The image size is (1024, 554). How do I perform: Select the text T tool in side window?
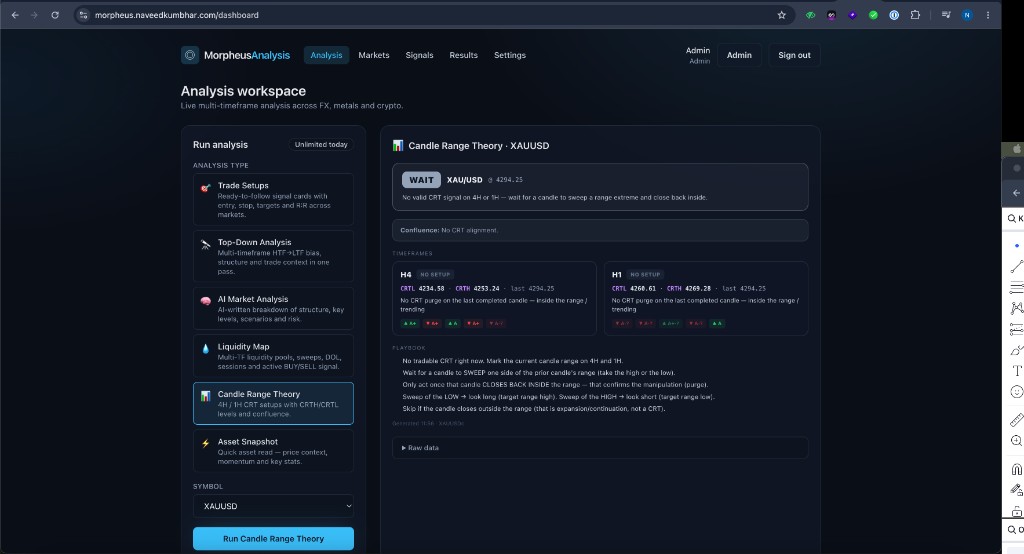click(x=1016, y=370)
